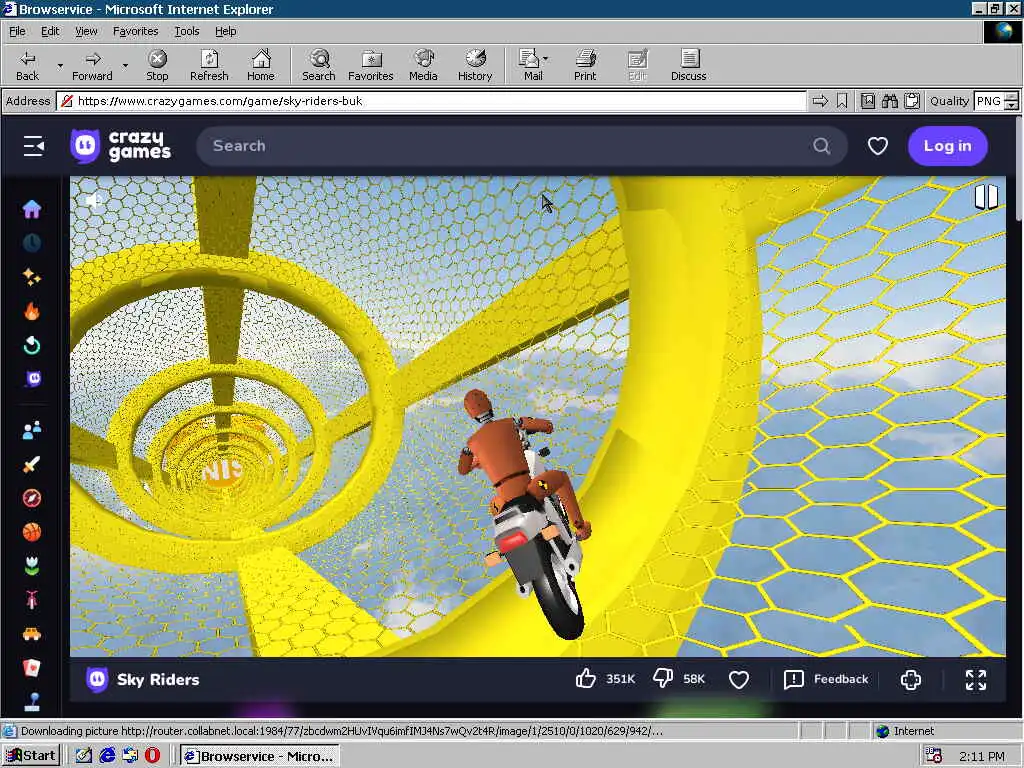The height and width of the screenshot is (768, 1024).
Task: Like the game with thumbs up
Action: pos(586,679)
